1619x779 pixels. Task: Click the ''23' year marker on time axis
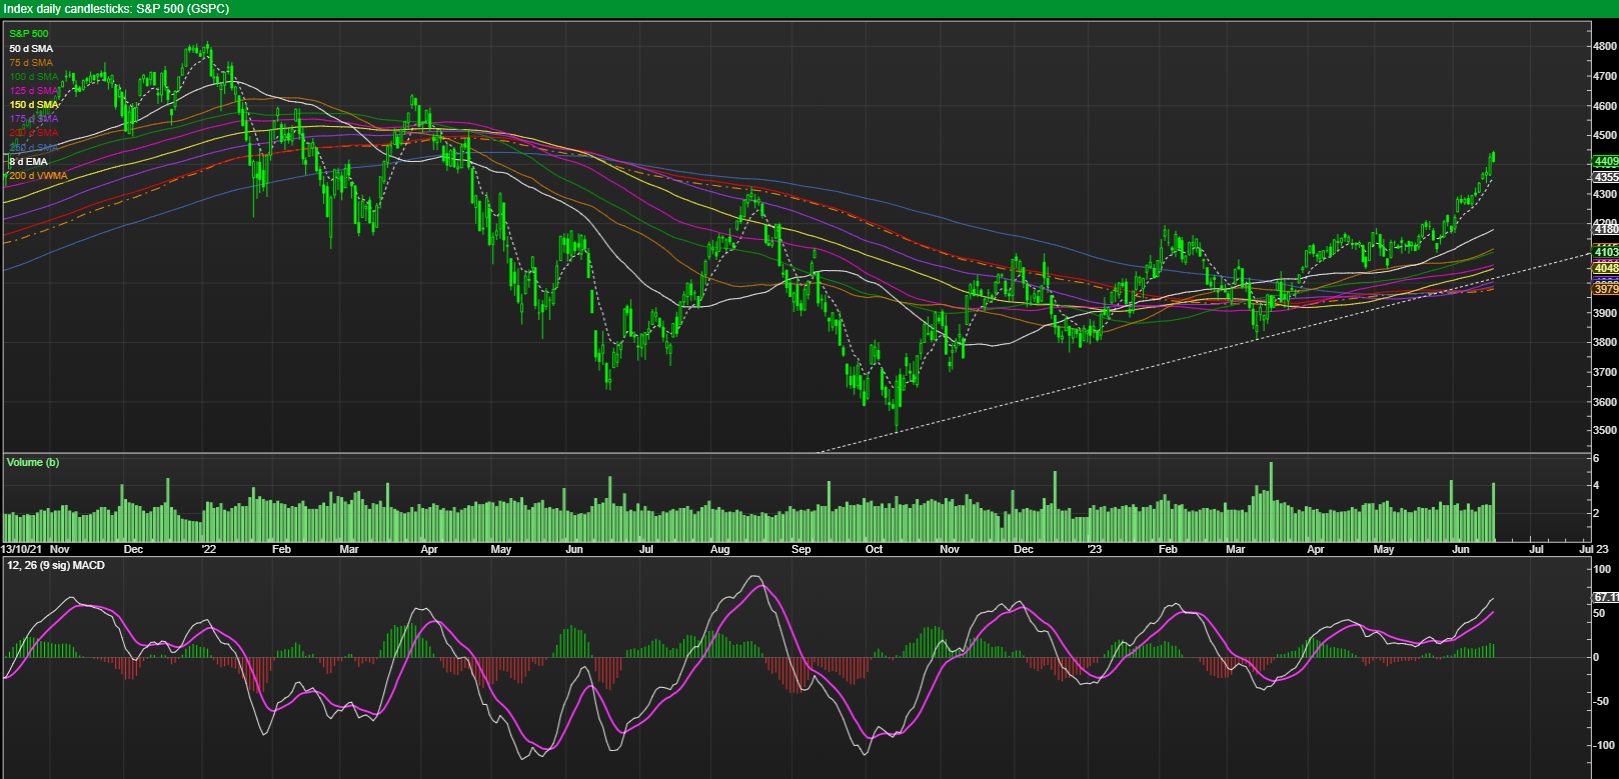pos(1095,549)
